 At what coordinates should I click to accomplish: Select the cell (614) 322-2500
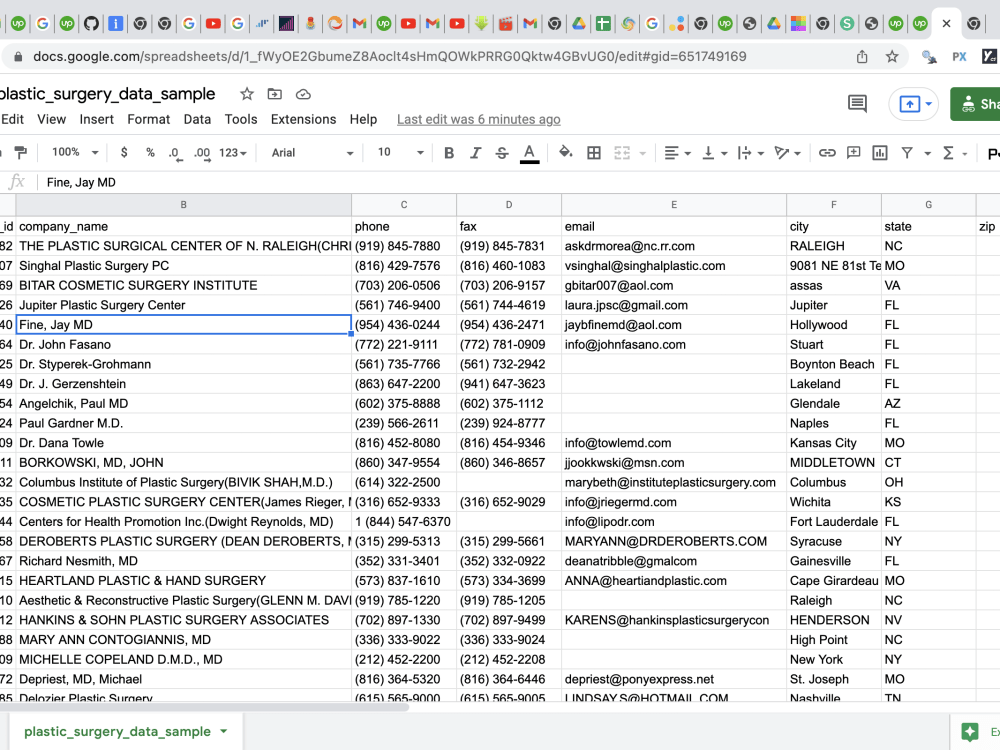point(404,482)
